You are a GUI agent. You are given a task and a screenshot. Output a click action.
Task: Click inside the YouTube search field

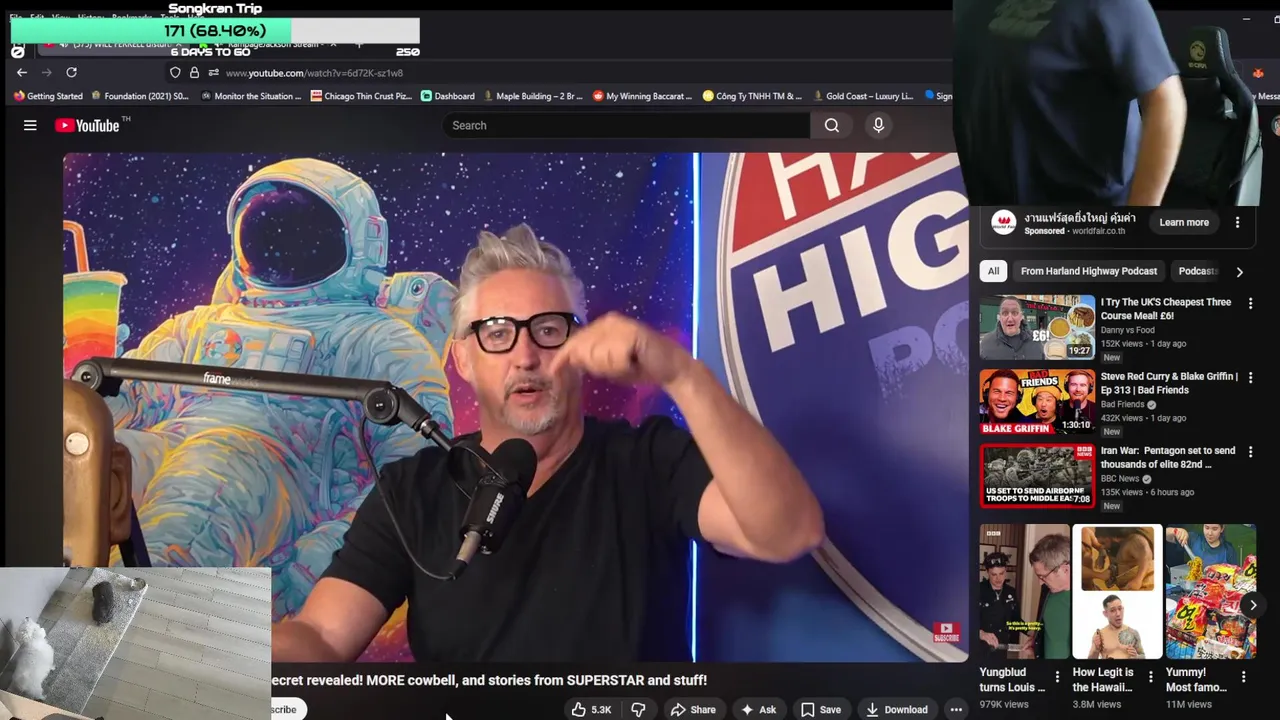click(626, 125)
